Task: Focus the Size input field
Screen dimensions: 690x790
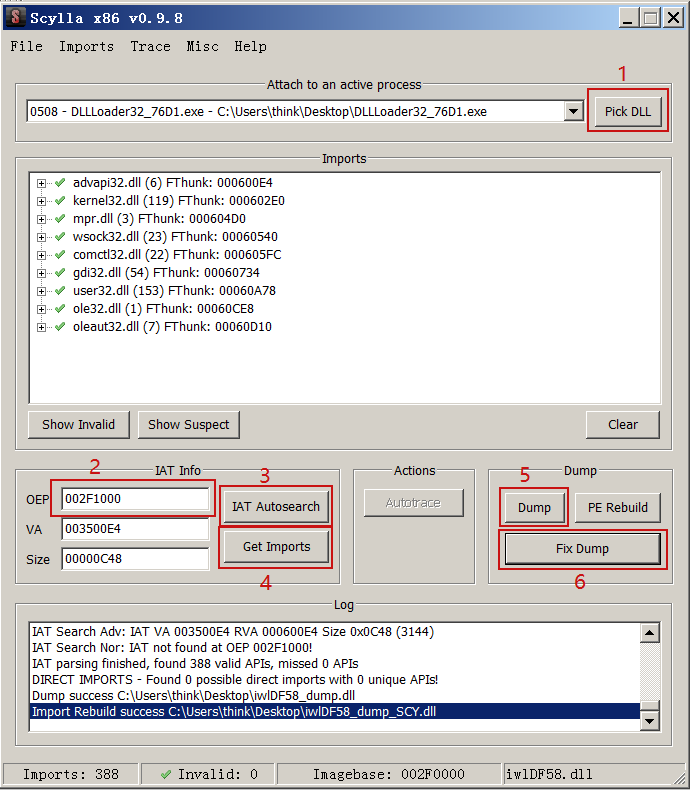Action: (135, 559)
